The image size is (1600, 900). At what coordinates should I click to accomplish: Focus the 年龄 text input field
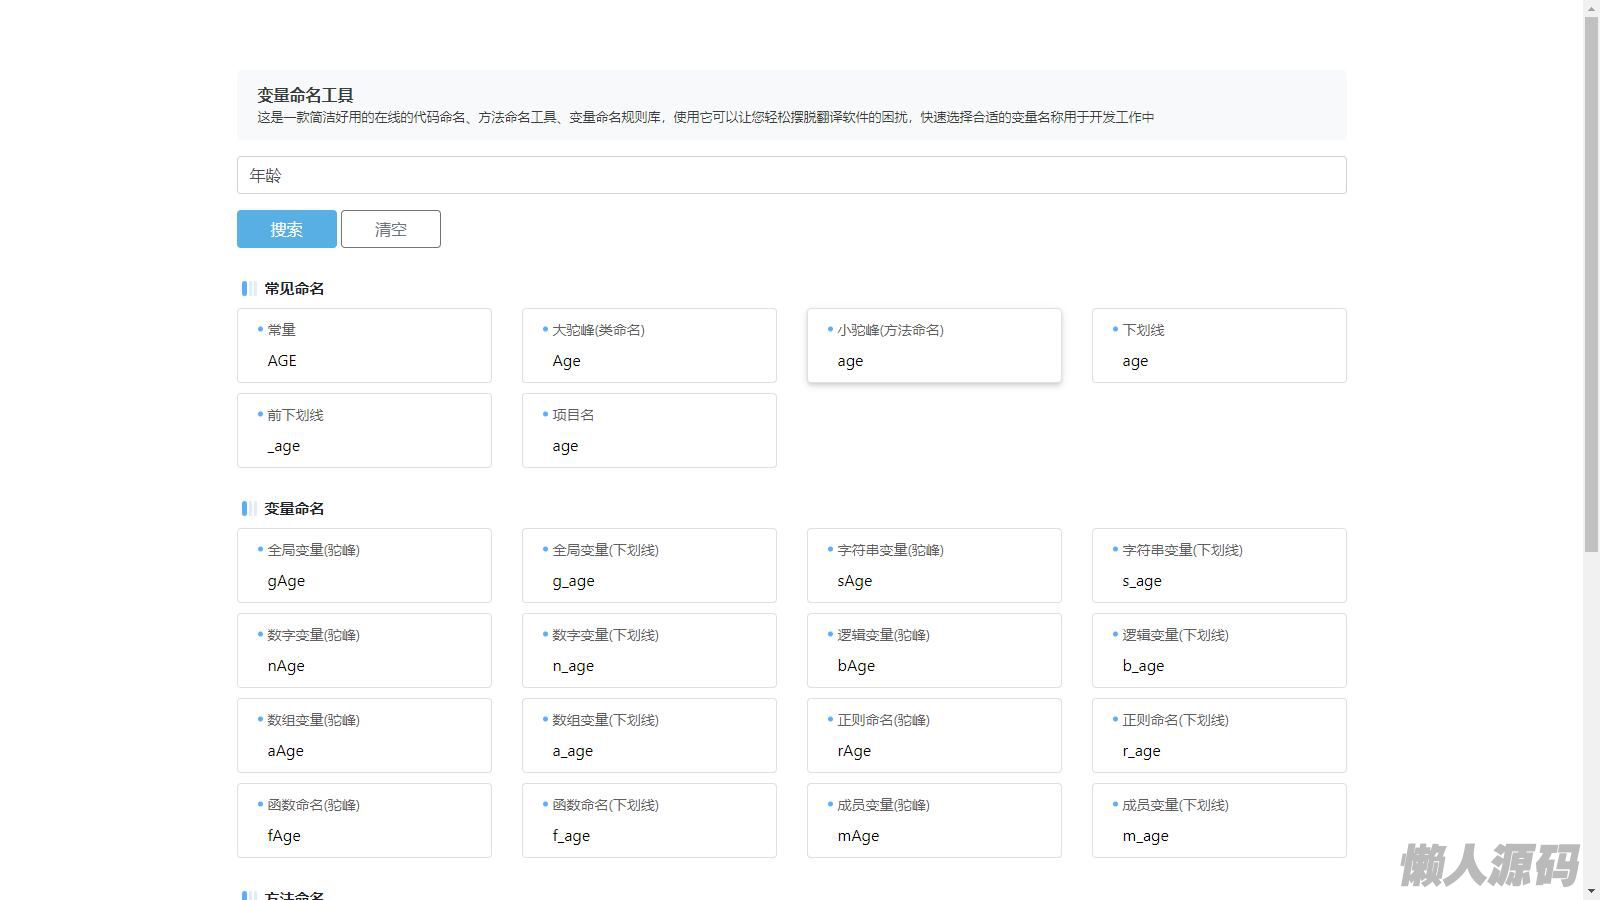coord(791,175)
